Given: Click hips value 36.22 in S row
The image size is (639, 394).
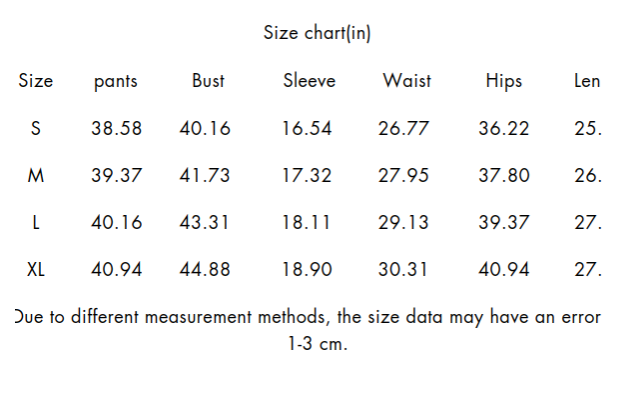Looking at the screenshot, I should pos(504,128).
